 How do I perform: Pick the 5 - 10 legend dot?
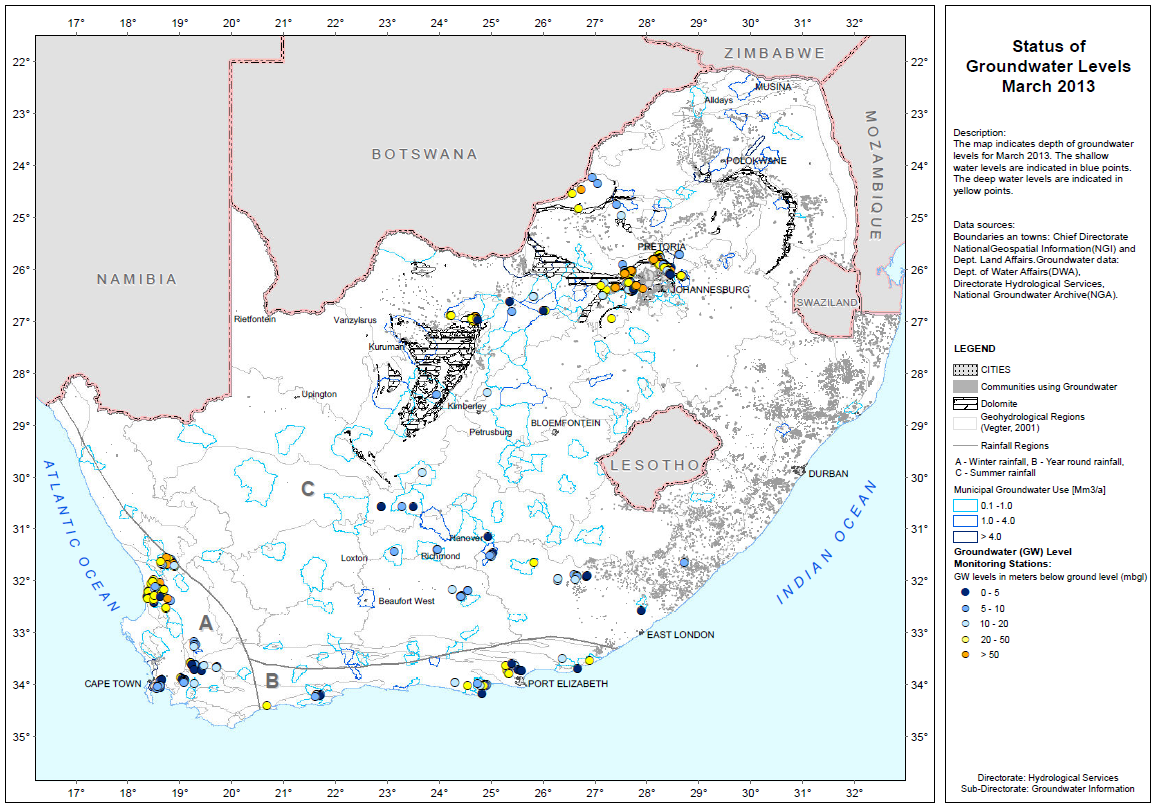click(x=966, y=608)
